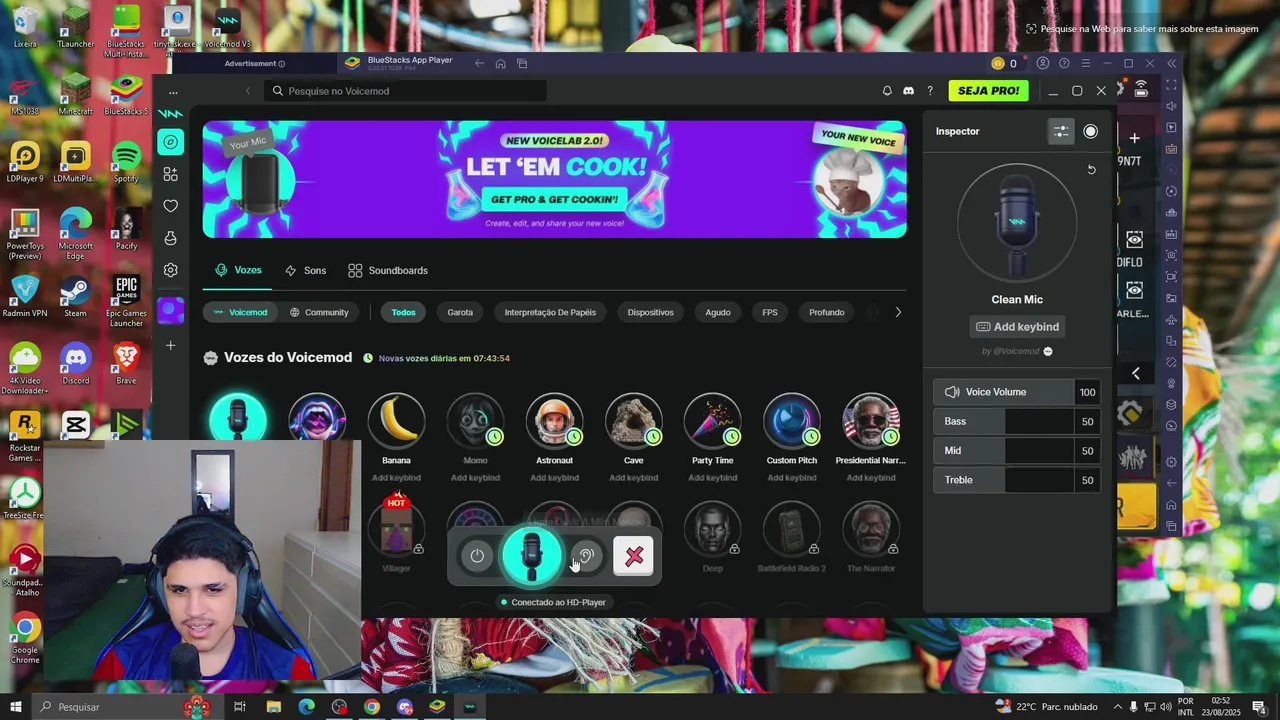This screenshot has width=1280, height=720.
Task: Filter voices by Todos
Action: [x=403, y=312]
